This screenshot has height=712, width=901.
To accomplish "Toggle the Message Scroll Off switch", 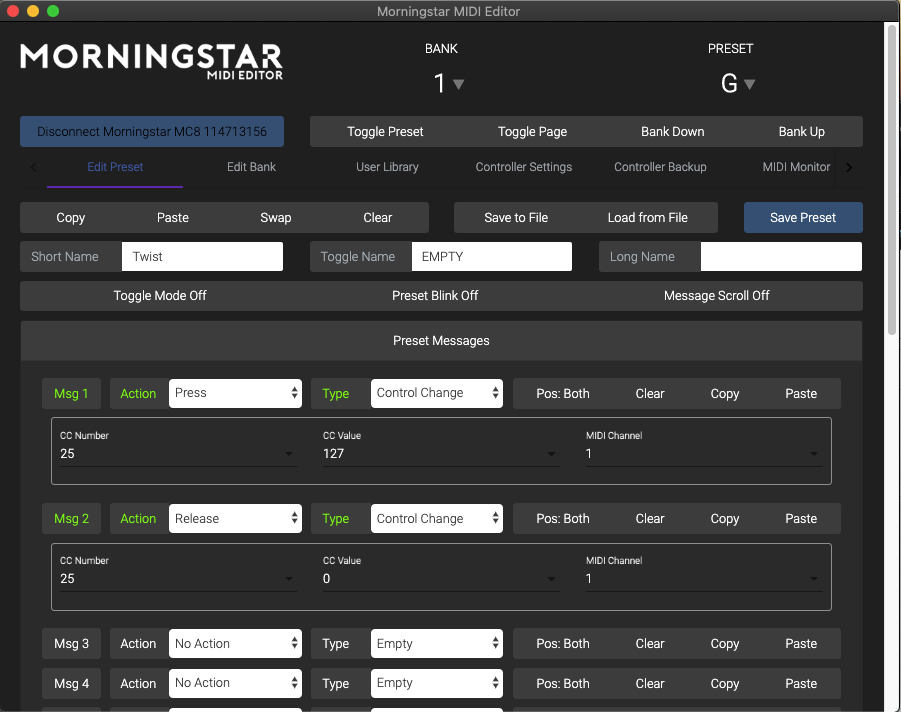I will click(x=716, y=296).
